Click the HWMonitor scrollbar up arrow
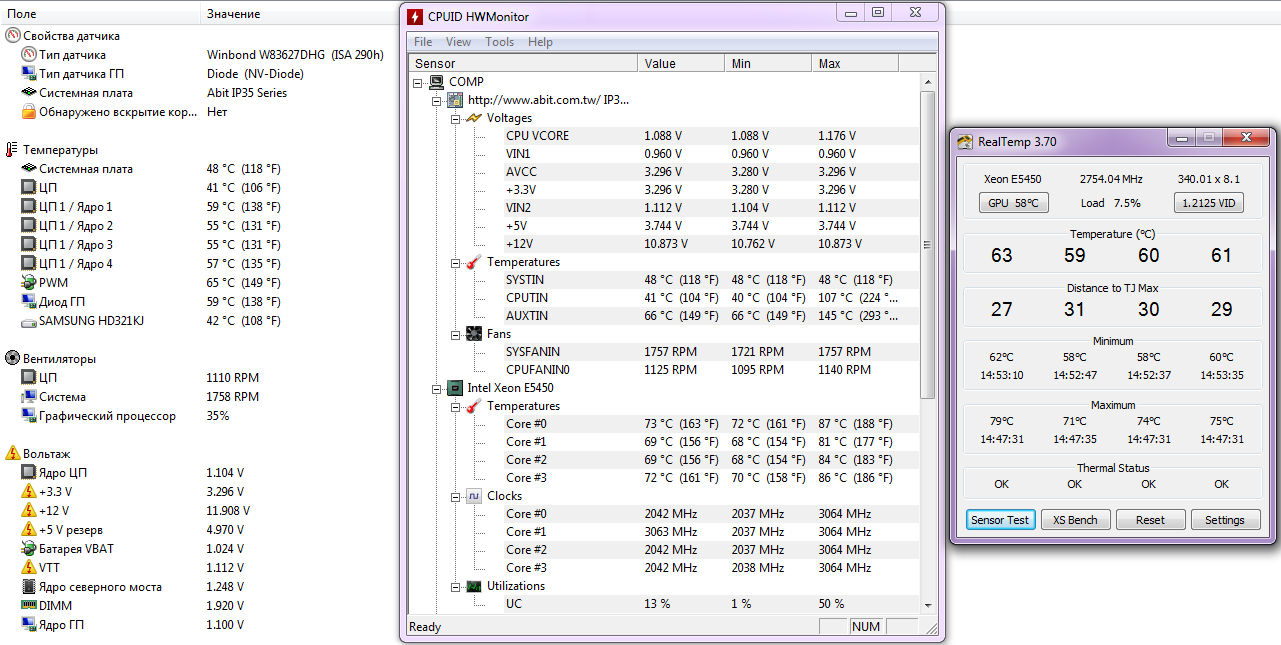 (x=927, y=81)
